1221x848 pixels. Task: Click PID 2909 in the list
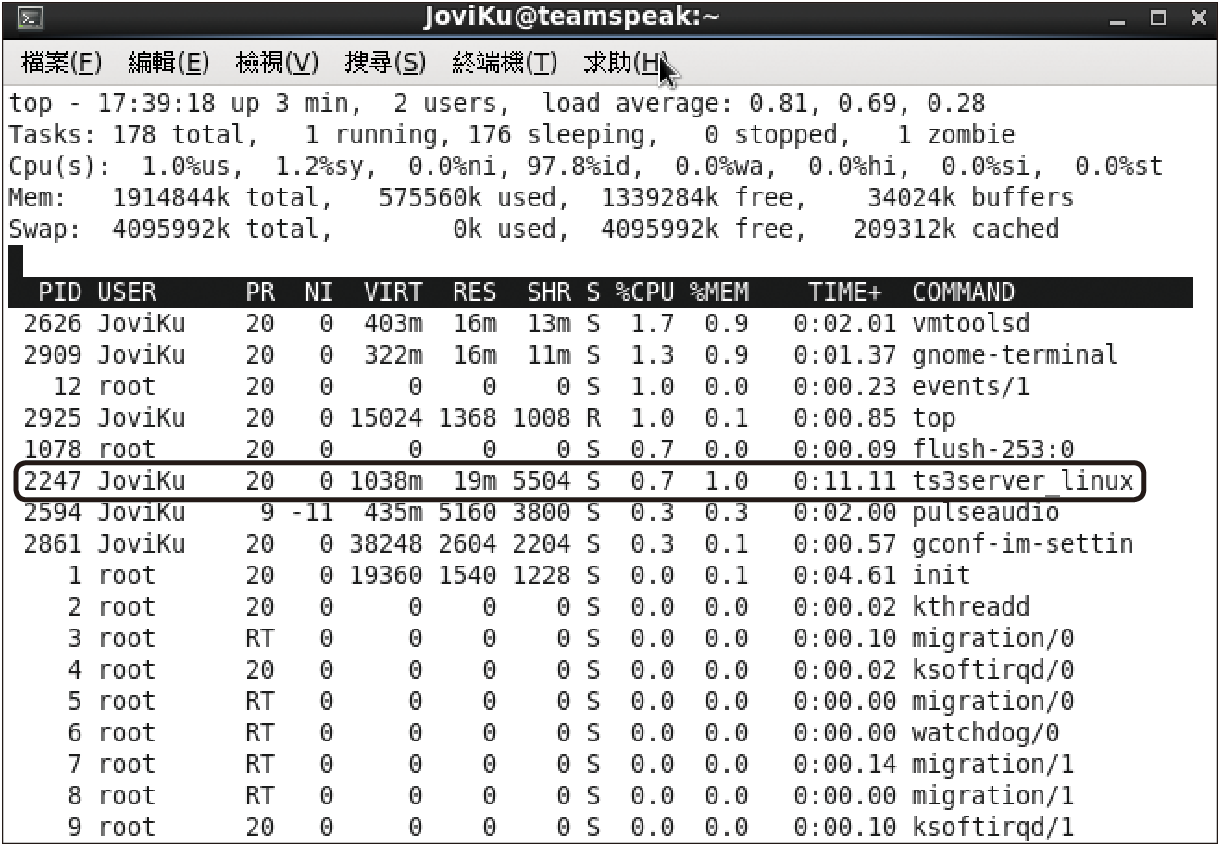click(54, 356)
